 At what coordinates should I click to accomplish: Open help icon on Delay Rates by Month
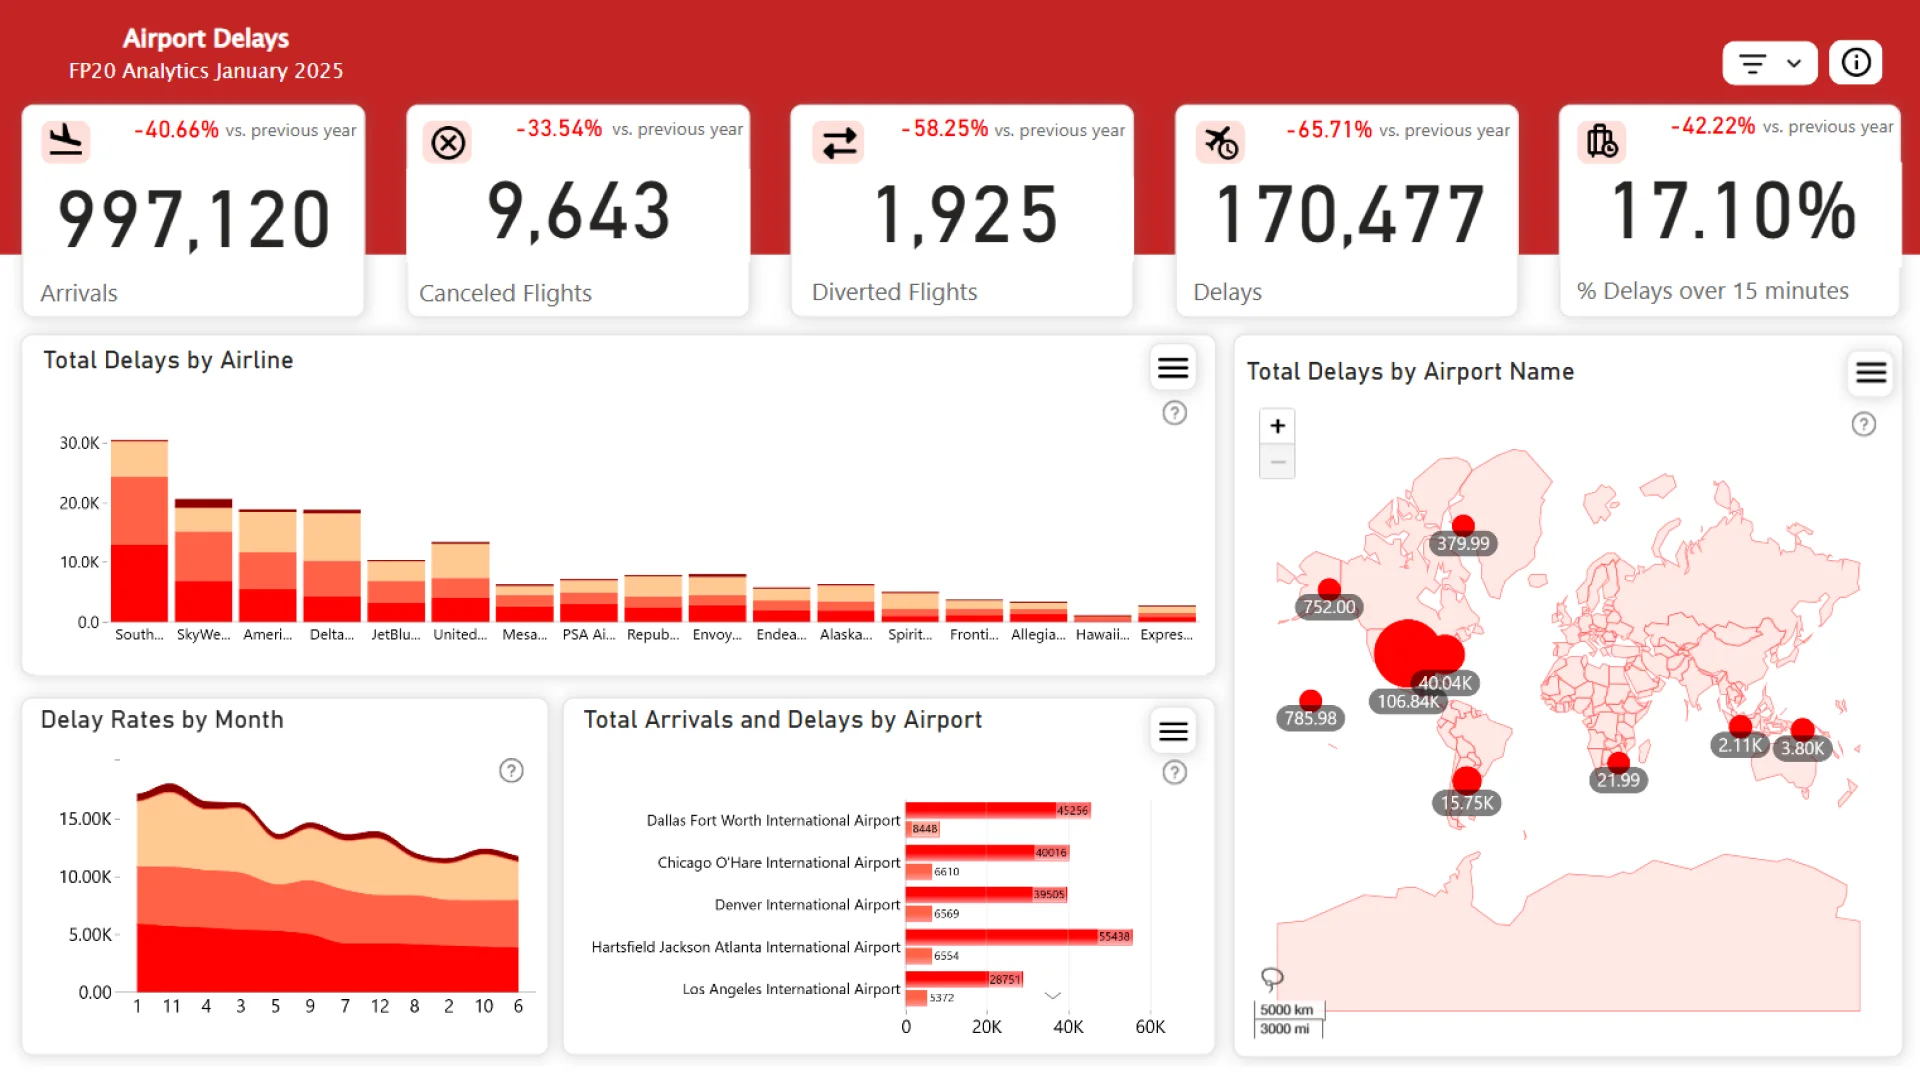click(x=511, y=771)
